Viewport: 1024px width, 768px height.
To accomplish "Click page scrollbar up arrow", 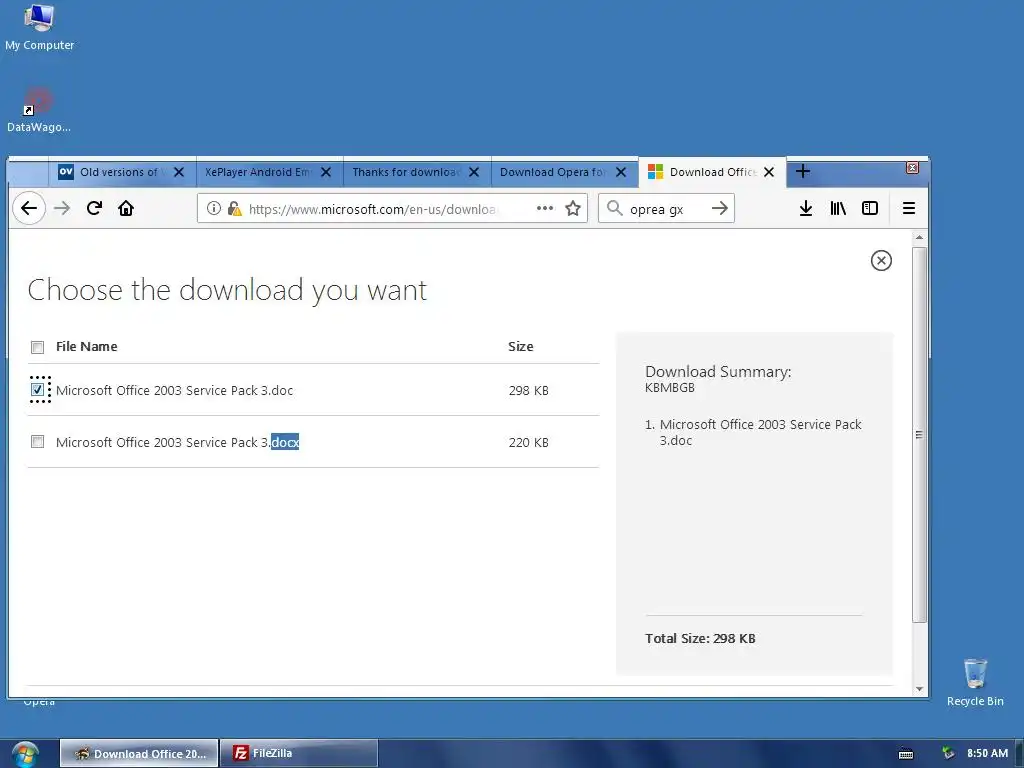I will (920, 237).
